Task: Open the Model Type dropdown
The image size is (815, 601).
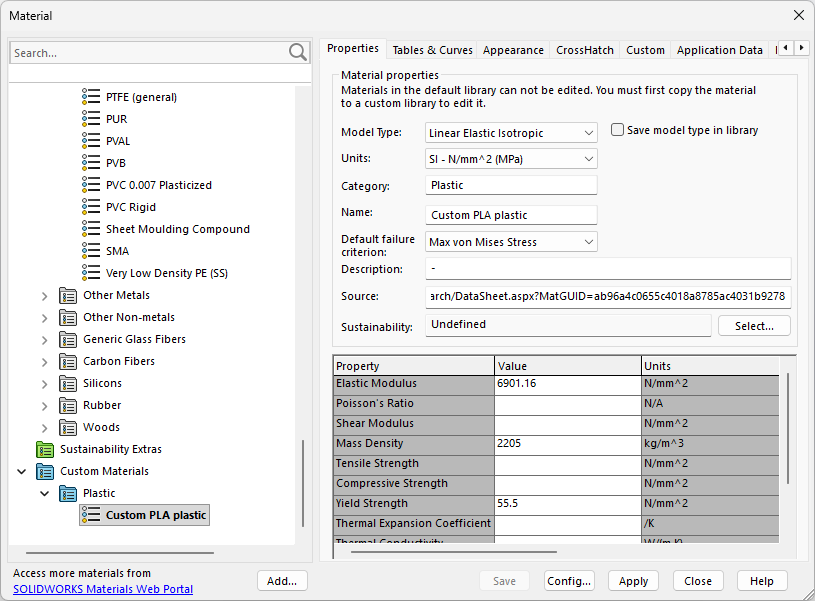Action: point(511,133)
